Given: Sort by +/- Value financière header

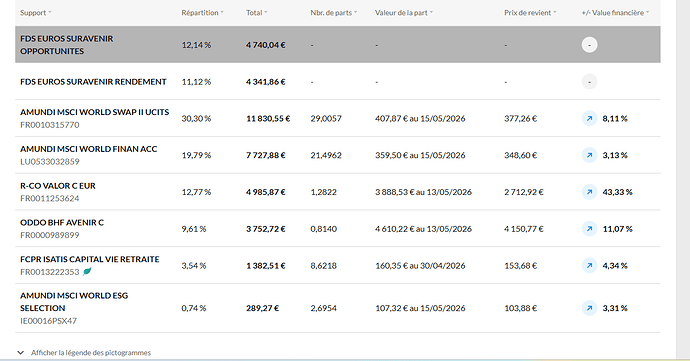Looking at the screenshot, I should coord(615,13).
